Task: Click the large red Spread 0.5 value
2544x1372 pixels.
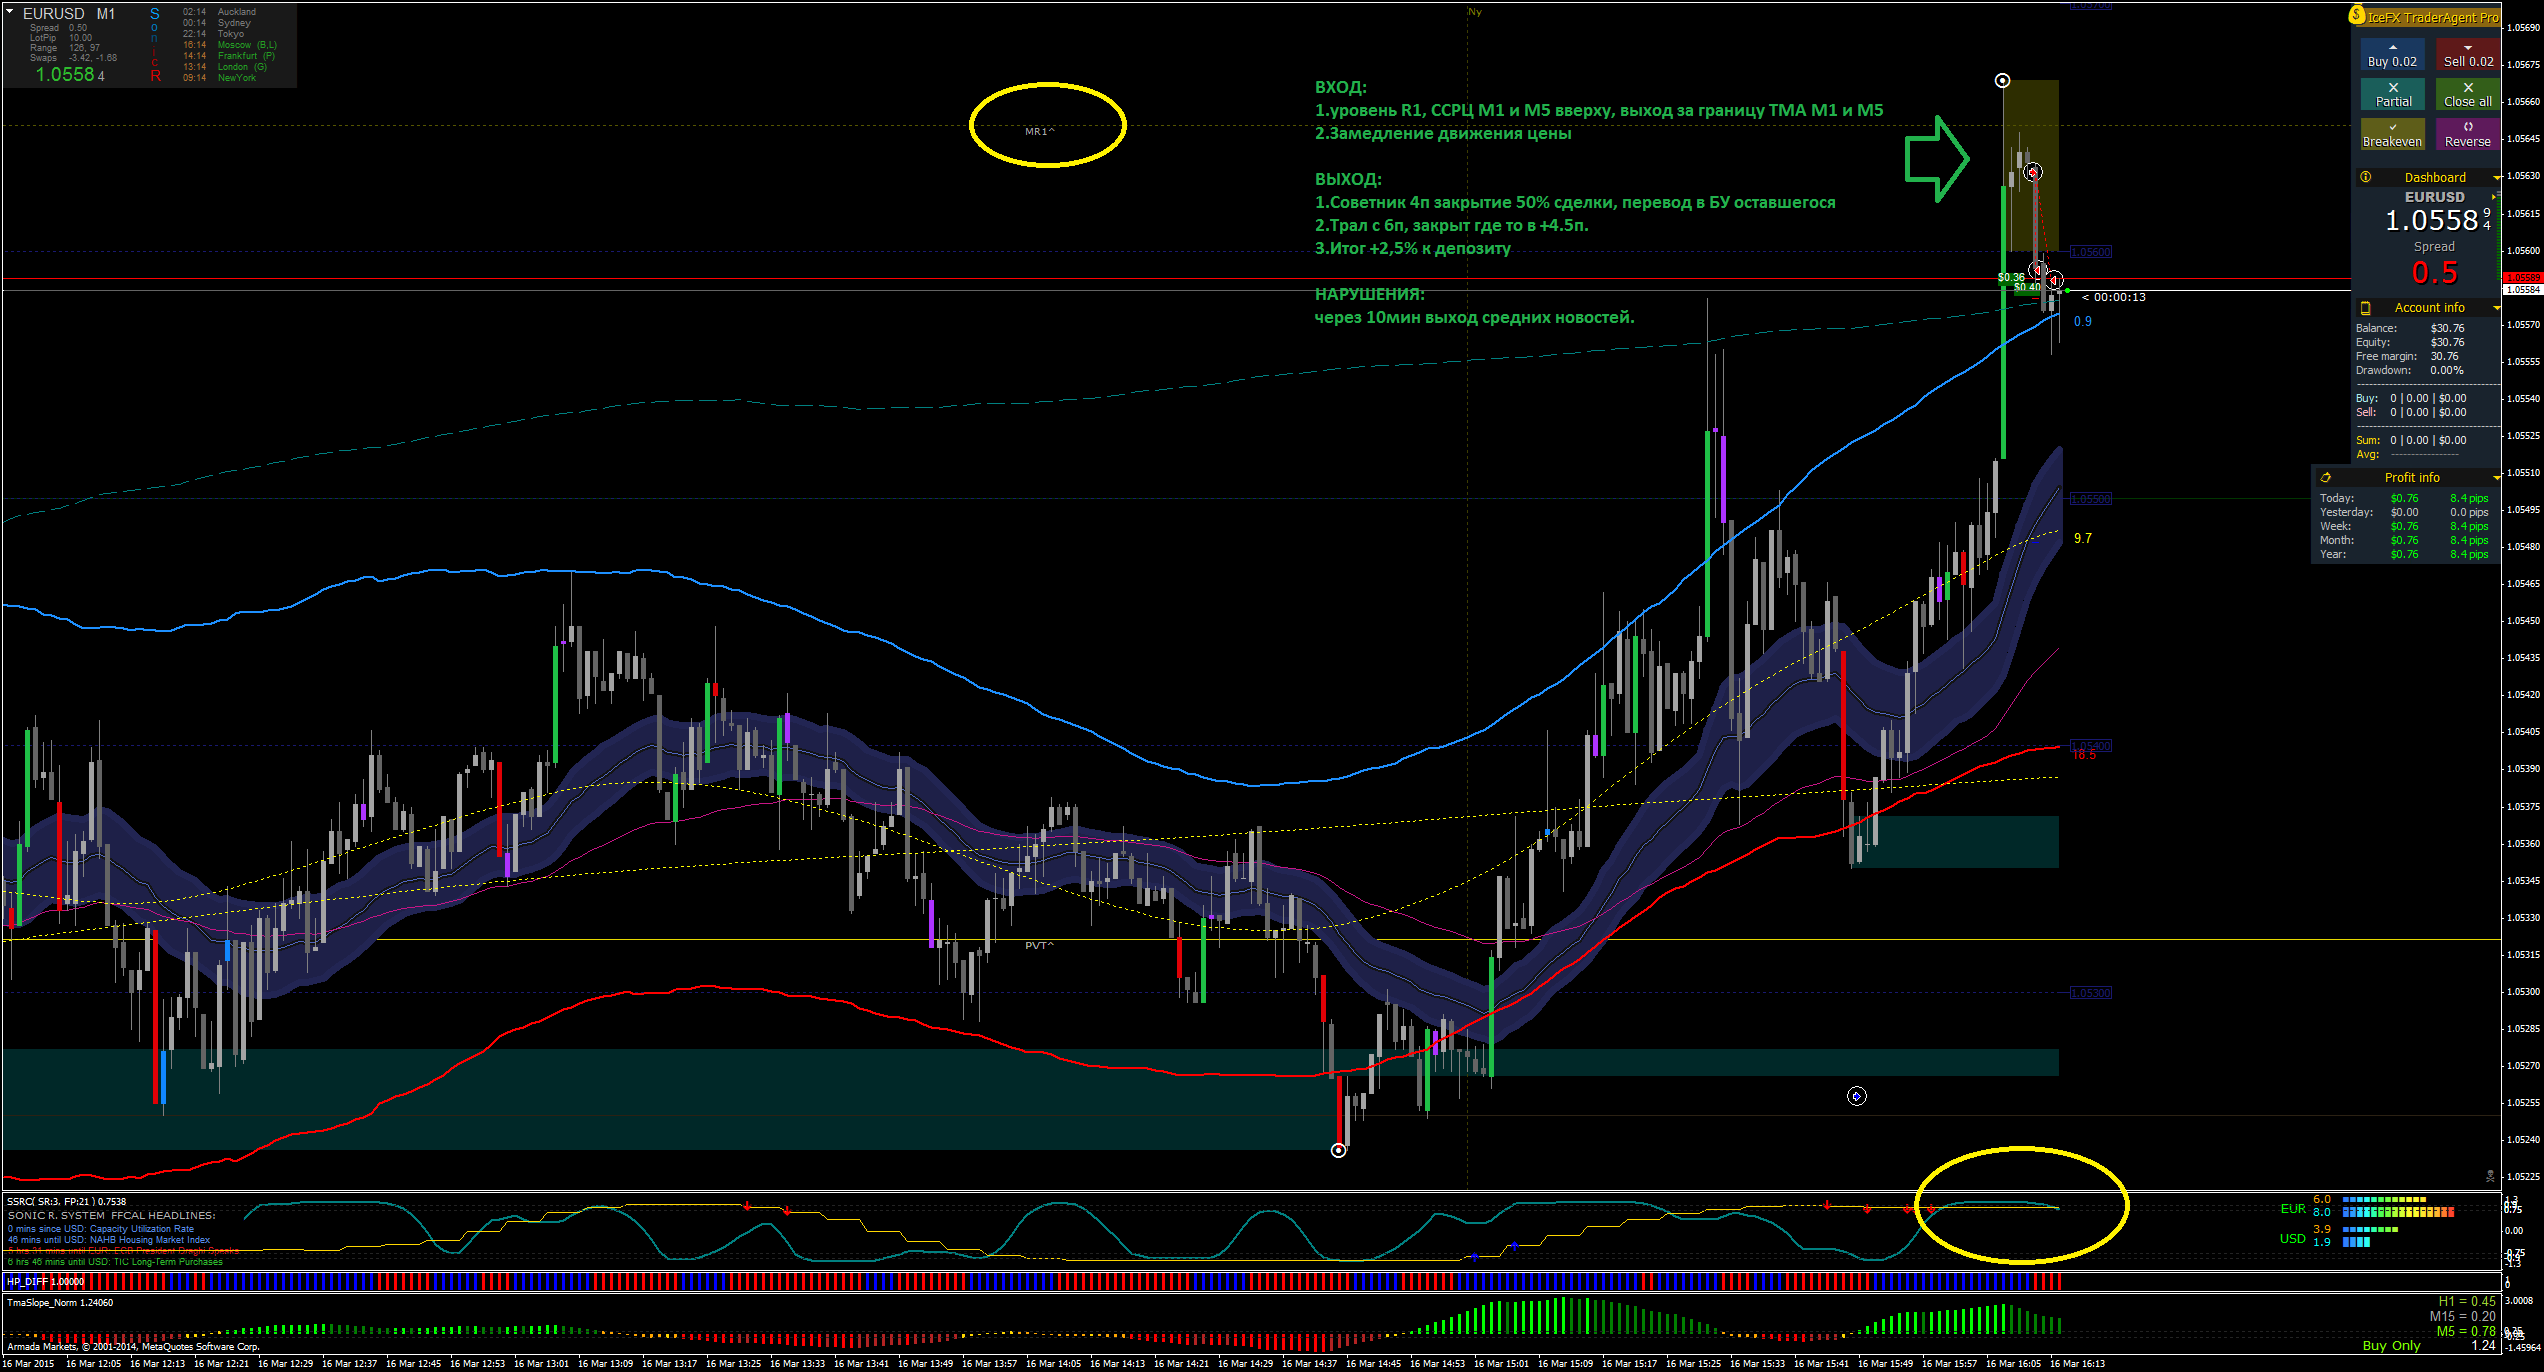Action: [x=2434, y=273]
